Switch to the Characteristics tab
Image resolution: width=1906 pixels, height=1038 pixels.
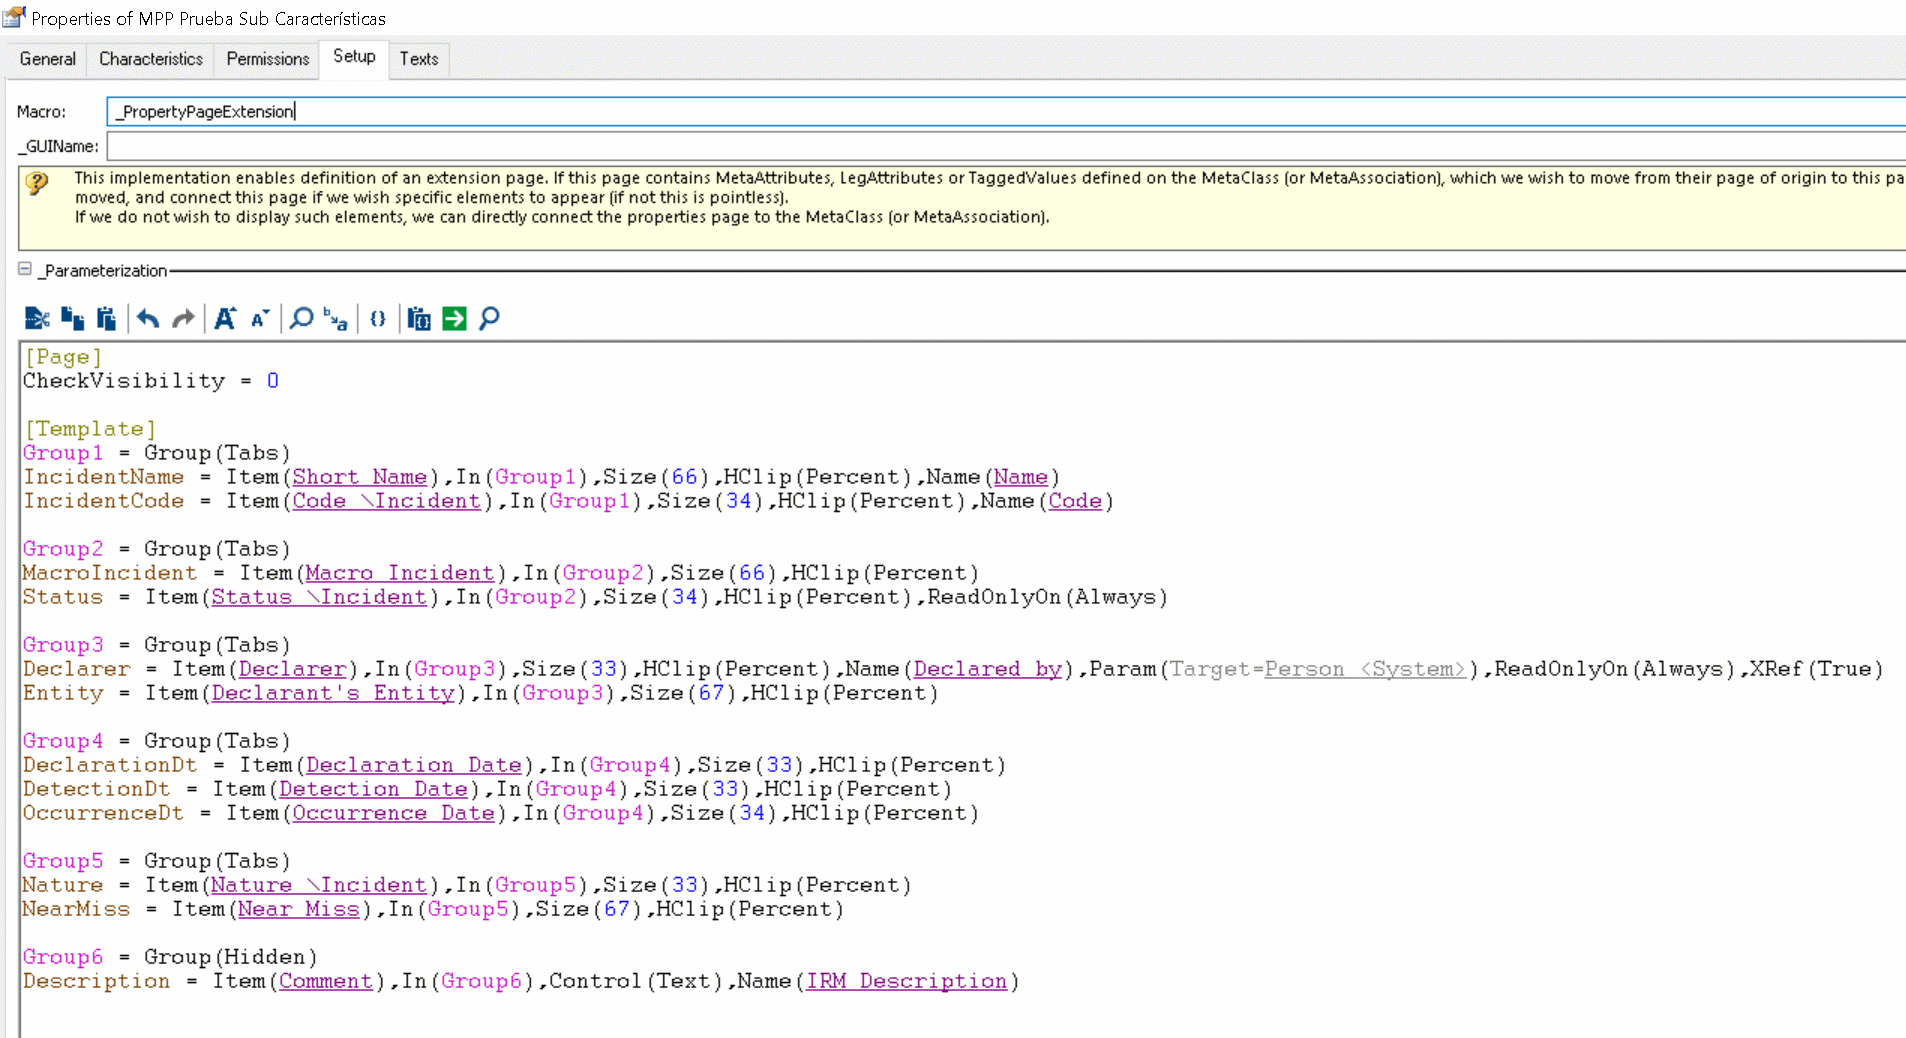[x=151, y=59]
